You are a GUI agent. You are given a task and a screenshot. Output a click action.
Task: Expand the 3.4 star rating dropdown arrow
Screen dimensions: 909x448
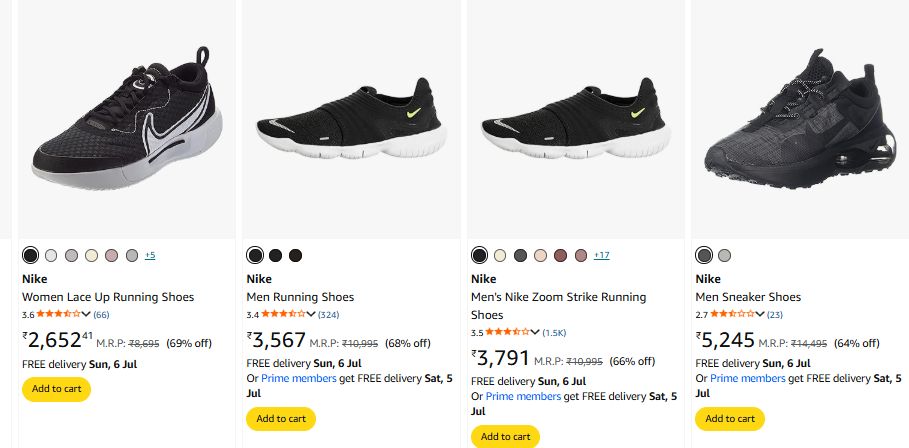(310, 314)
